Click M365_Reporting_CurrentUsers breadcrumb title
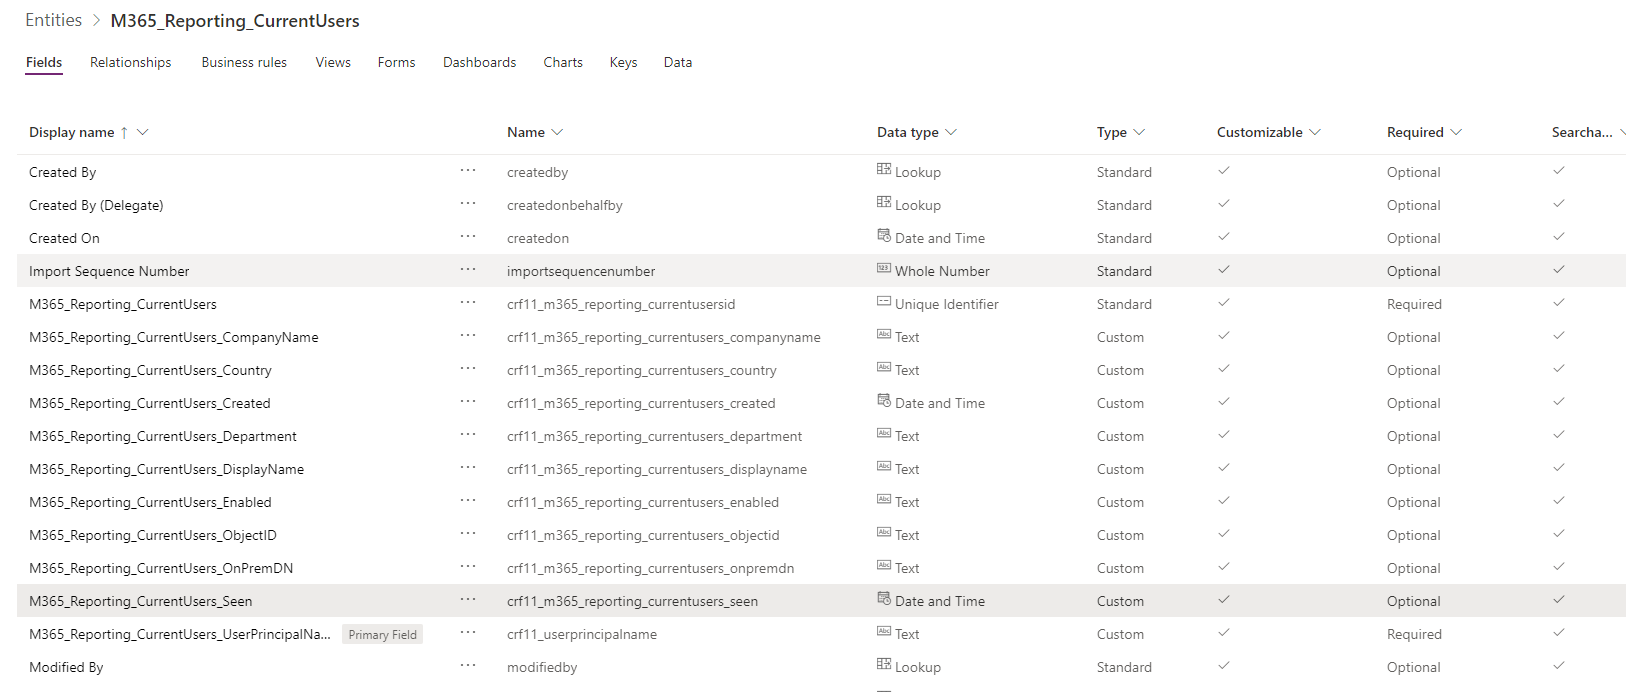This screenshot has height=692, width=1626. pos(235,21)
